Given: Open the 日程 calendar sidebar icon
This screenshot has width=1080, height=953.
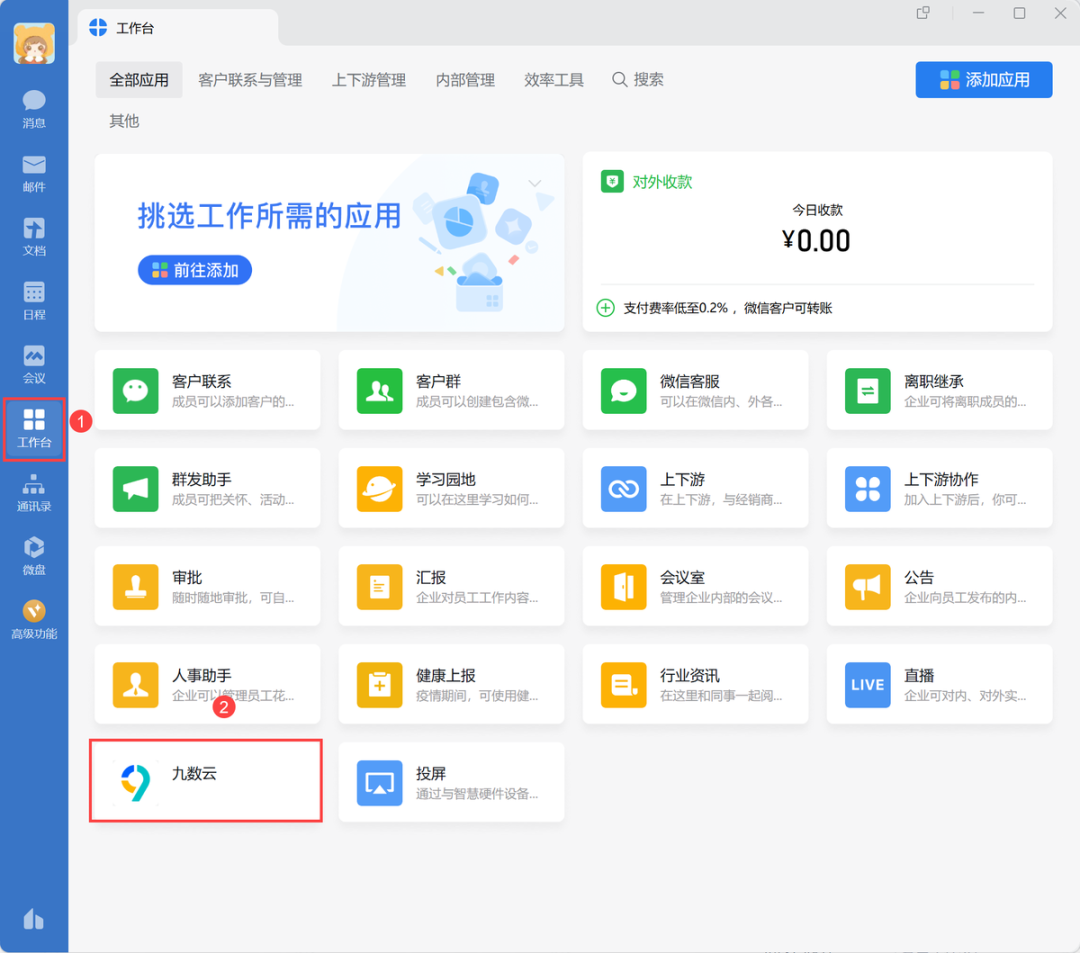Looking at the screenshot, I should 34,301.
